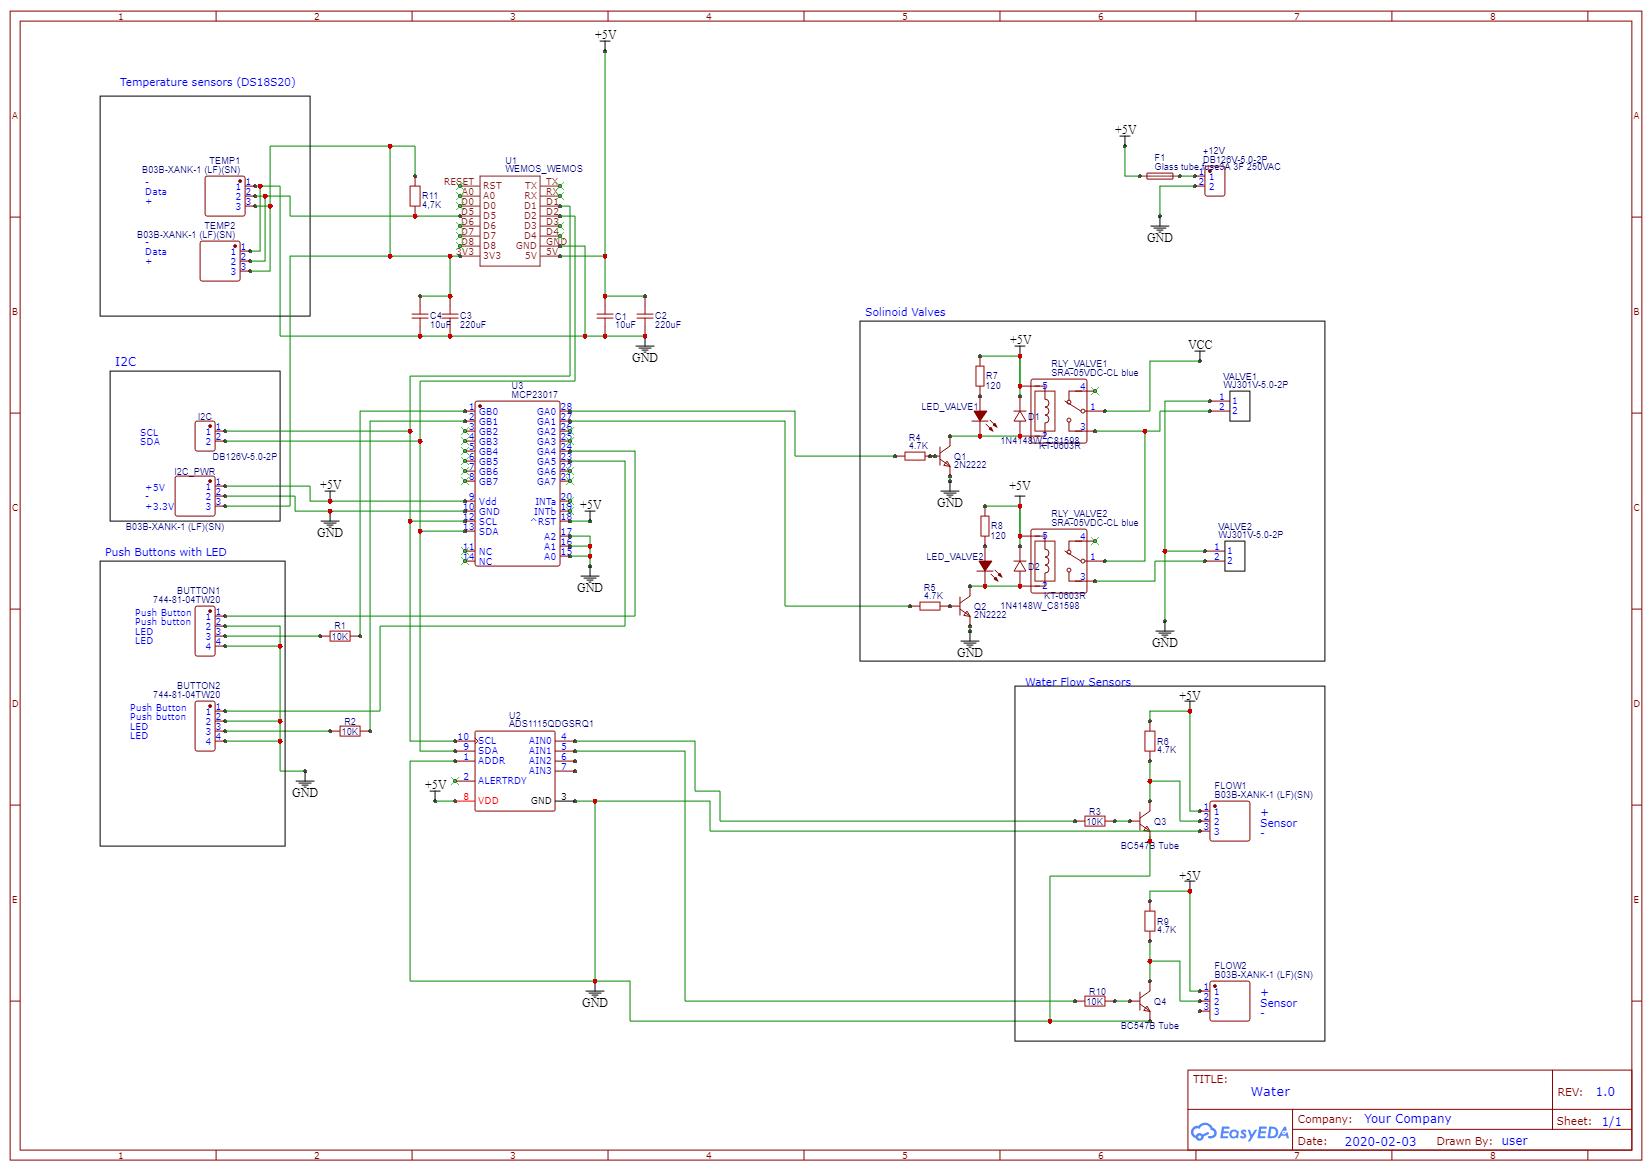Click the sheet value '1/1'
This screenshot has width=1652, height=1170.
point(1611,1121)
